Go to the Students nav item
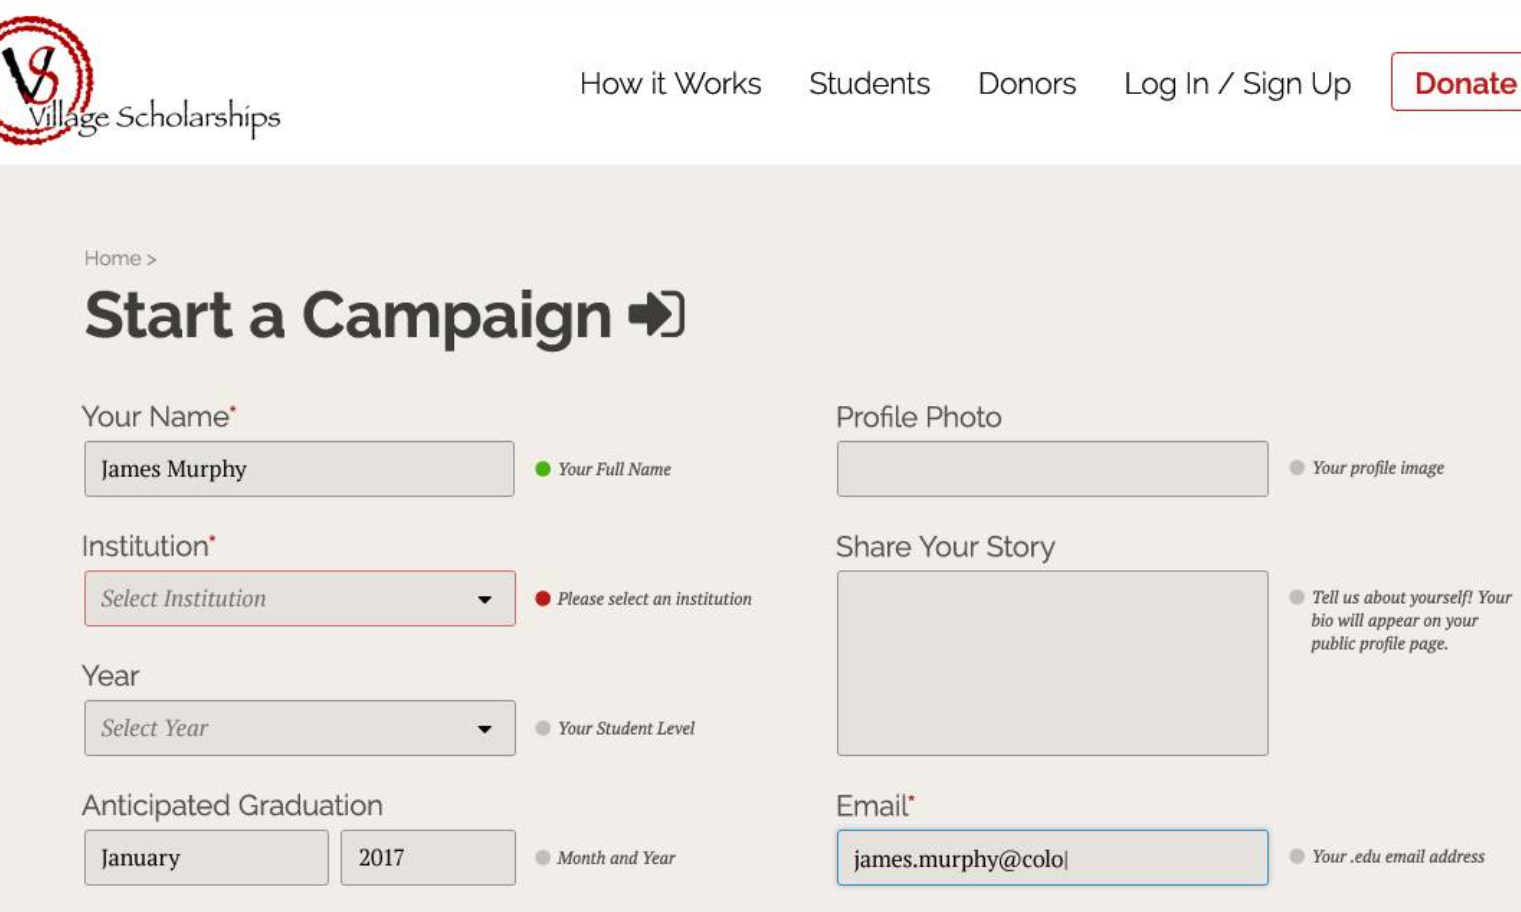Viewport: 1521px width, 912px height. pyautogui.click(x=869, y=84)
